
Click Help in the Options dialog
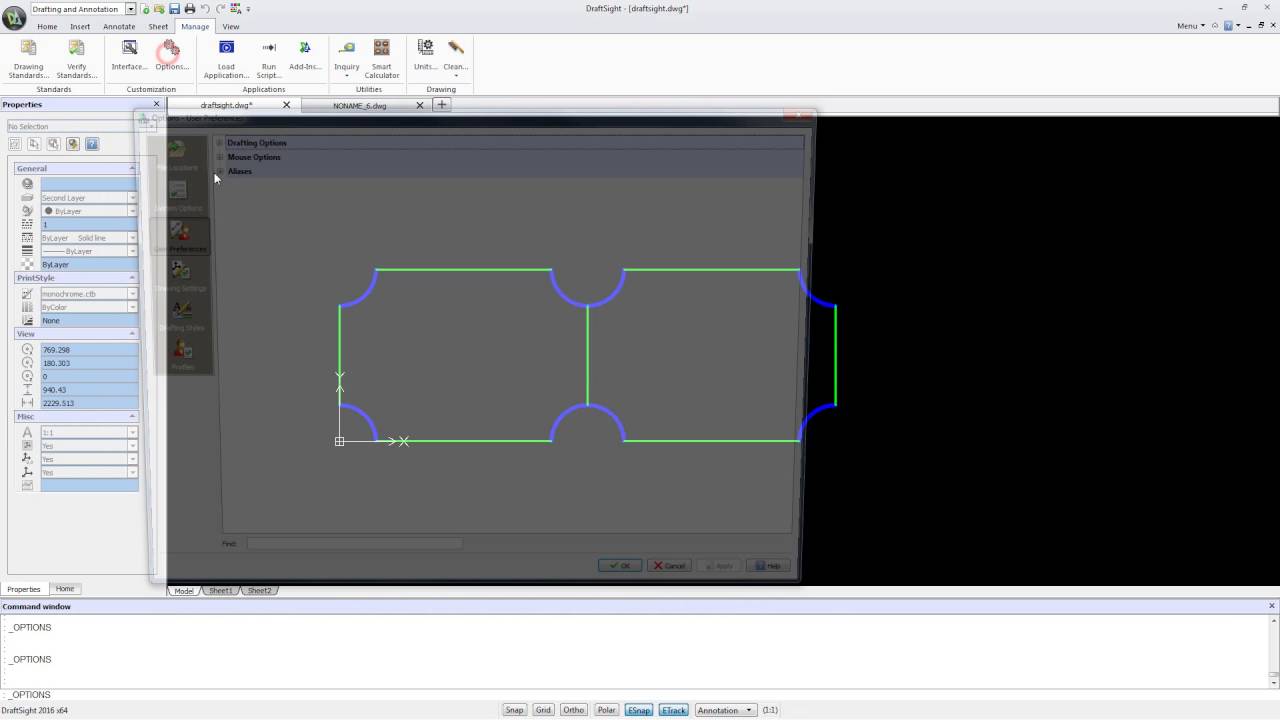tap(768, 566)
